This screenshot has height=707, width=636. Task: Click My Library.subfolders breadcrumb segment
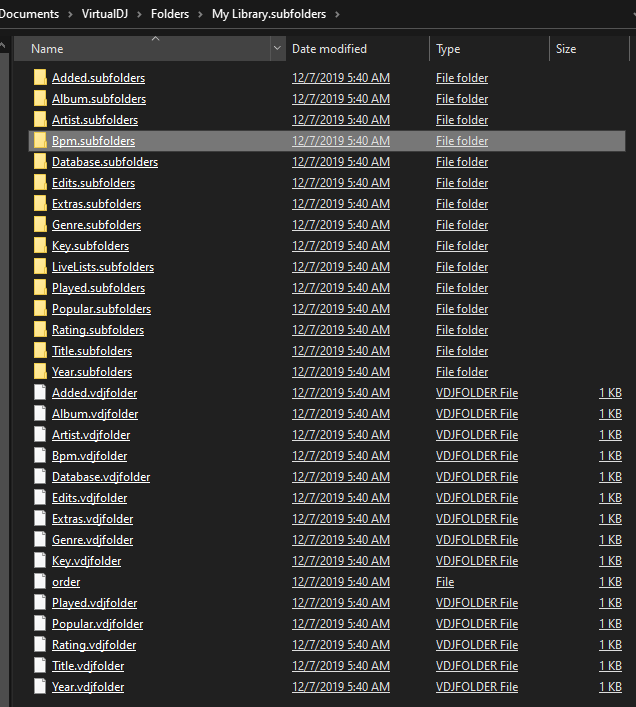pos(269,14)
